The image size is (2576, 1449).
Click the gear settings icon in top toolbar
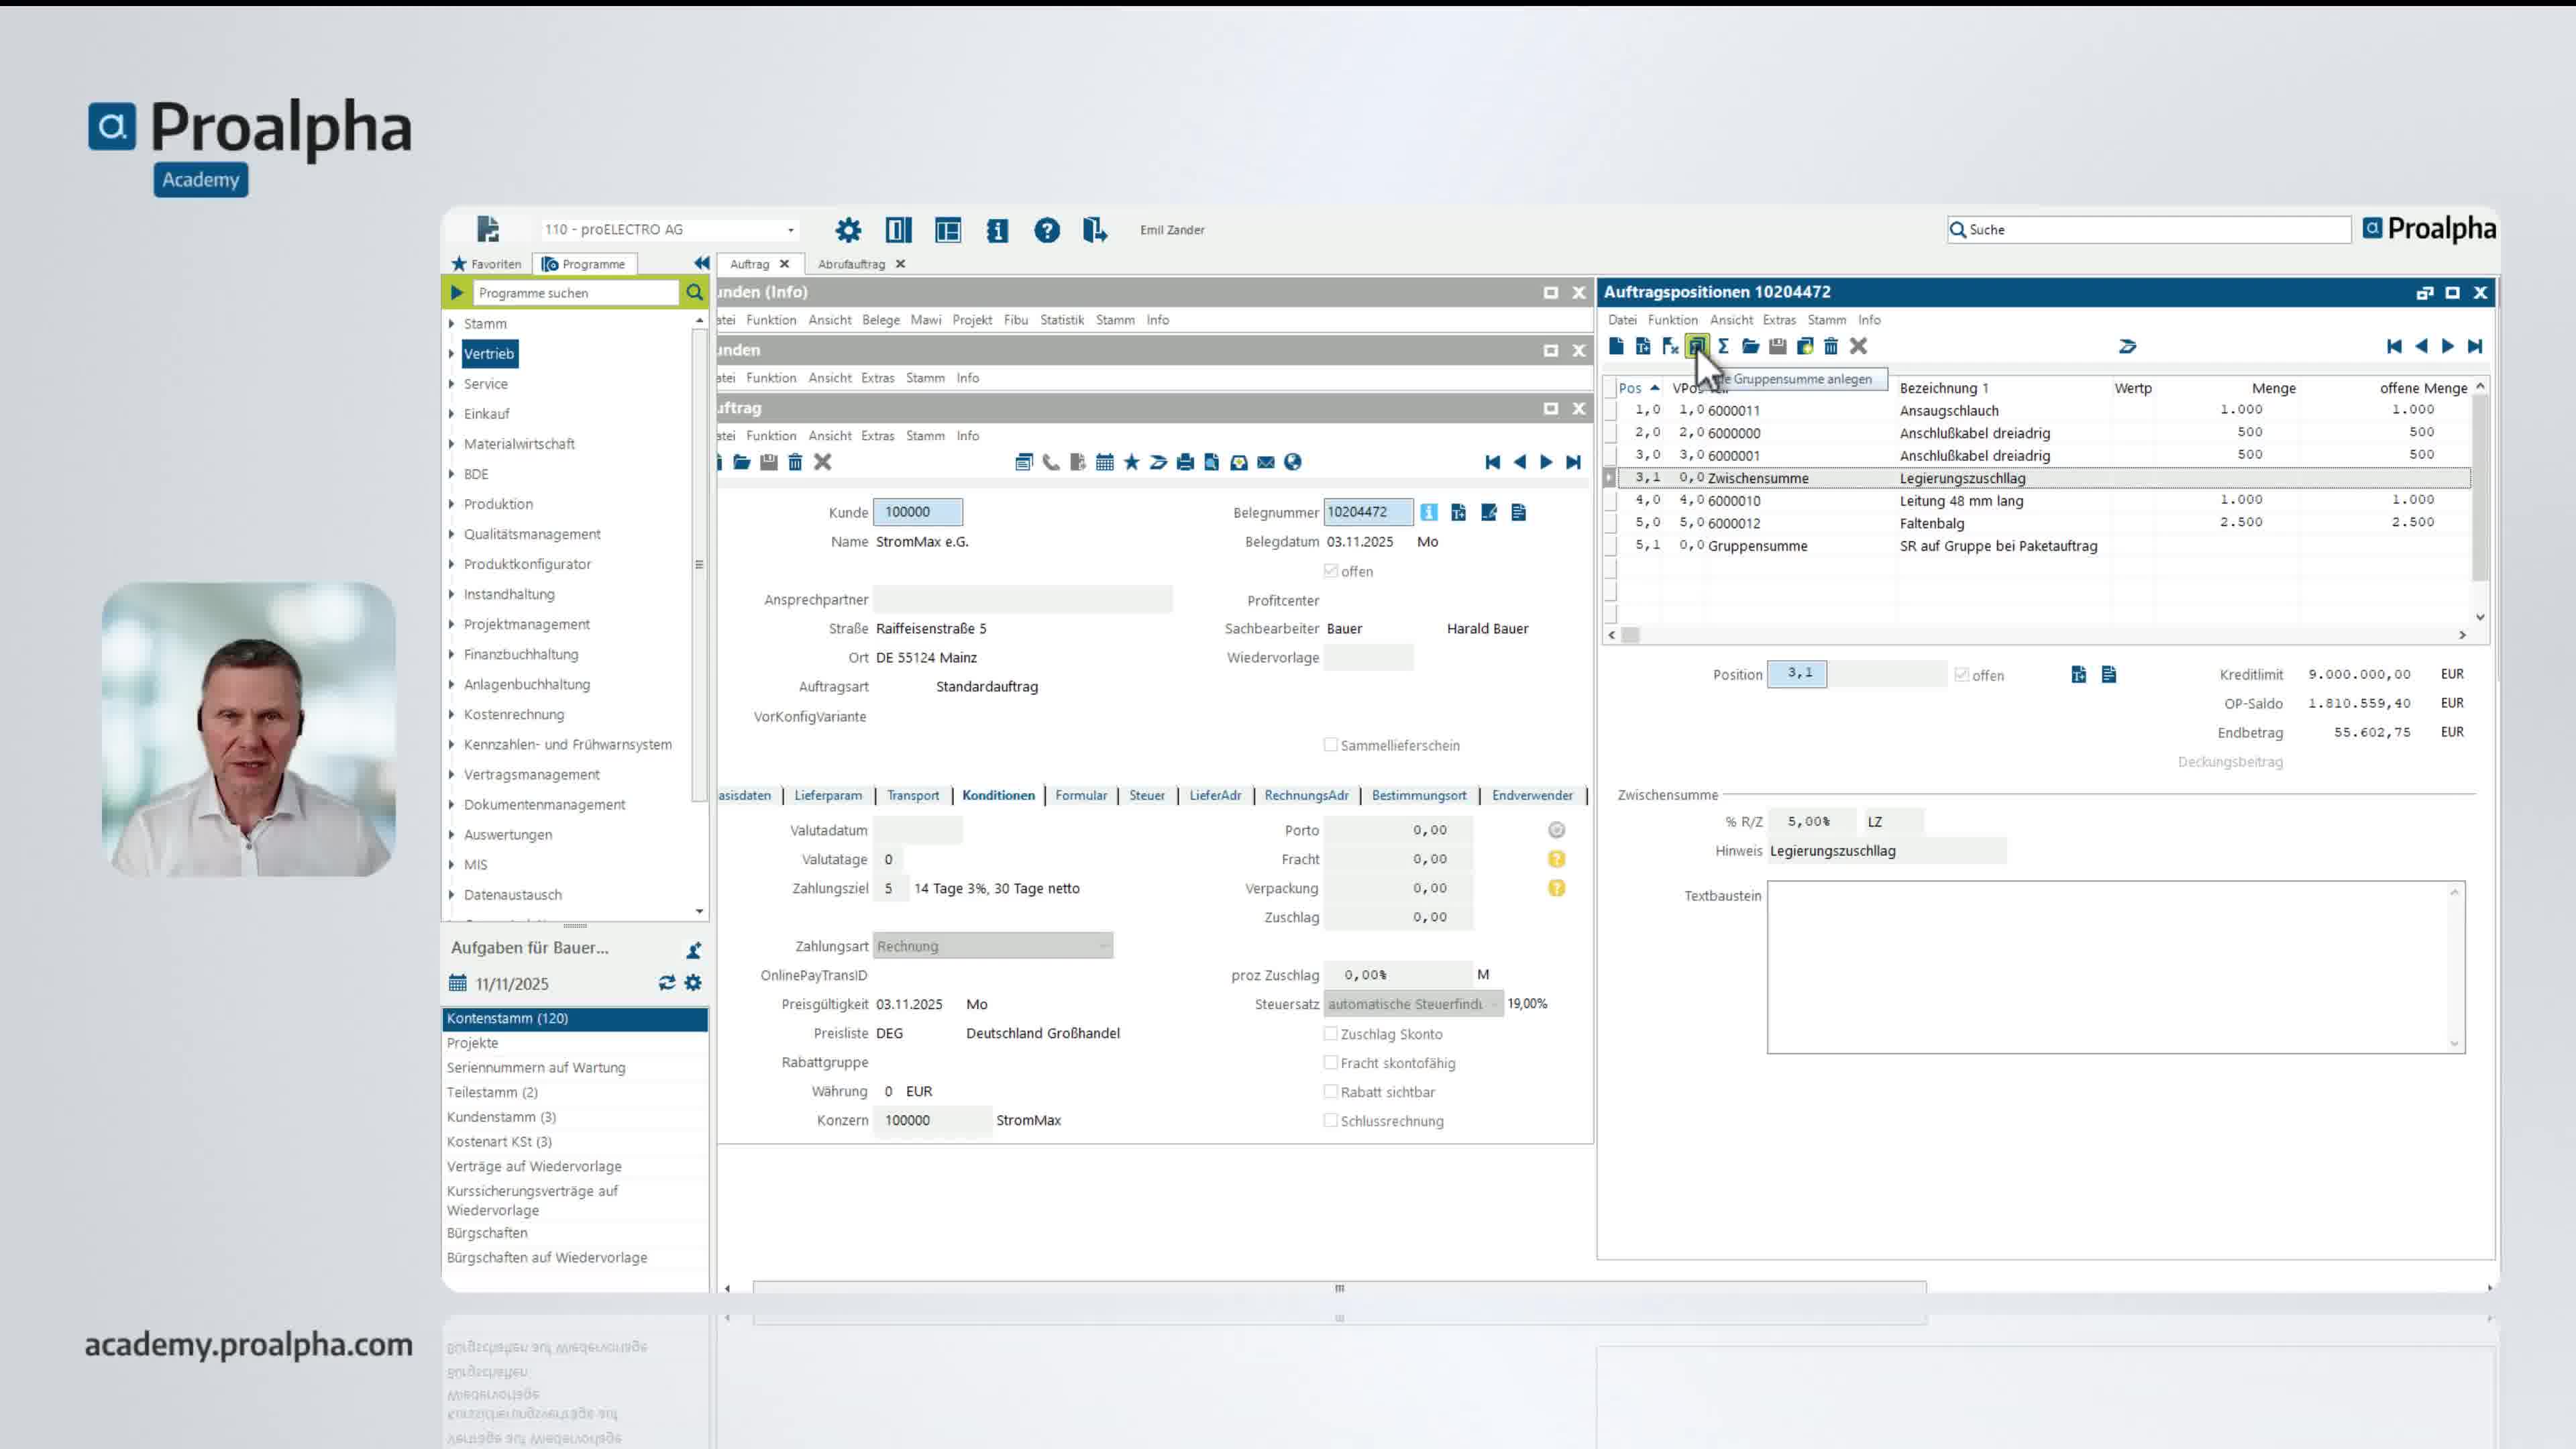click(x=848, y=230)
